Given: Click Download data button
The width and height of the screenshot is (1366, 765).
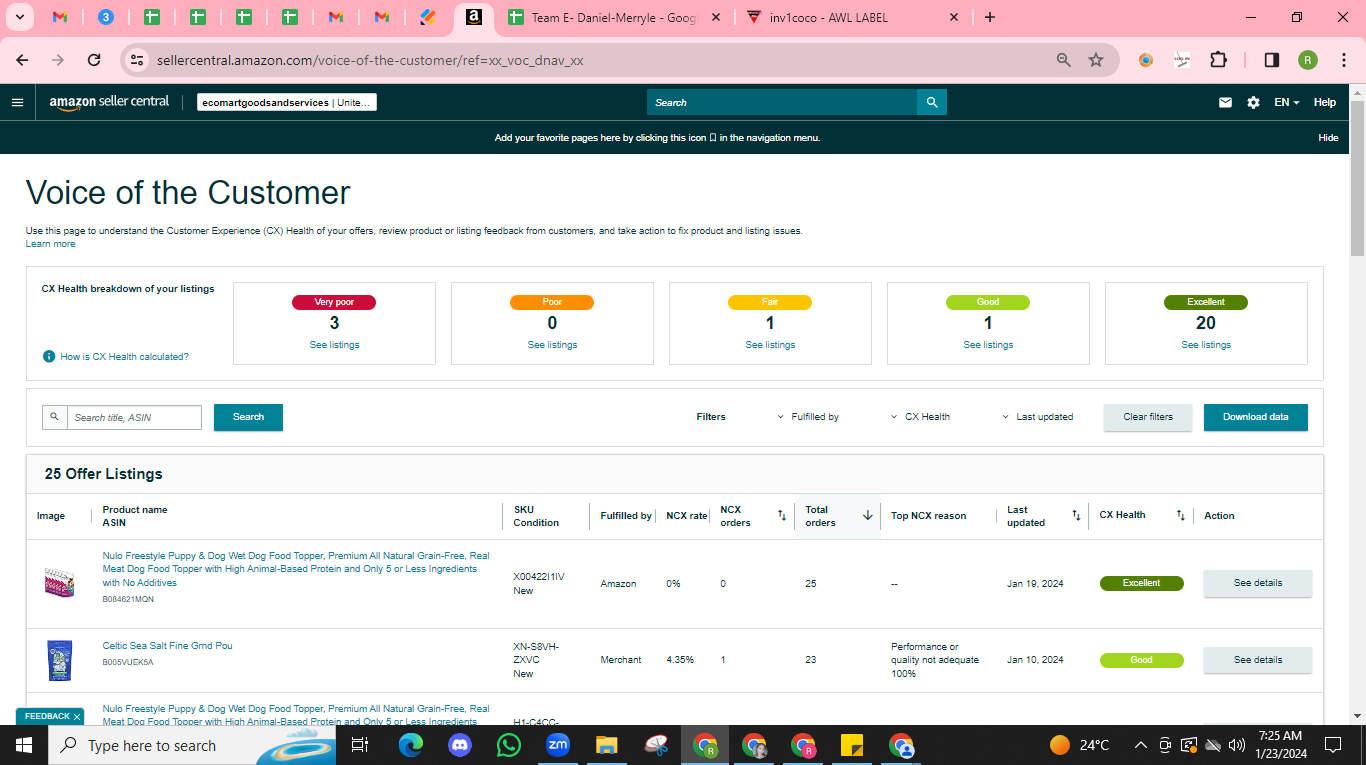Looking at the screenshot, I should [x=1256, y=417].
